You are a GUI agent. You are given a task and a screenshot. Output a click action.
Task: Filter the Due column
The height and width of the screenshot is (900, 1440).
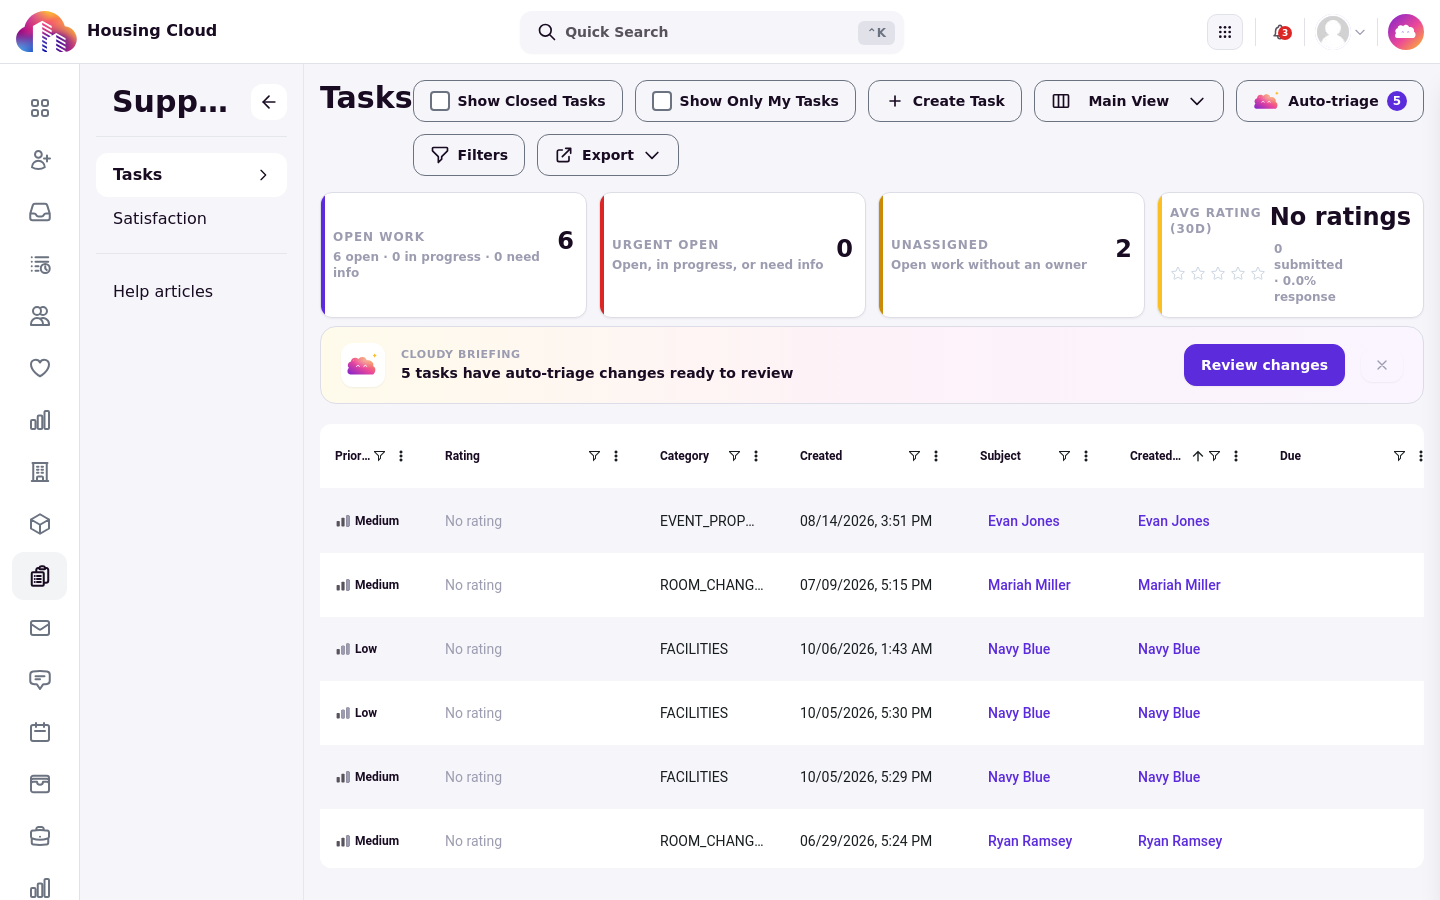[x=1399, y=456]
